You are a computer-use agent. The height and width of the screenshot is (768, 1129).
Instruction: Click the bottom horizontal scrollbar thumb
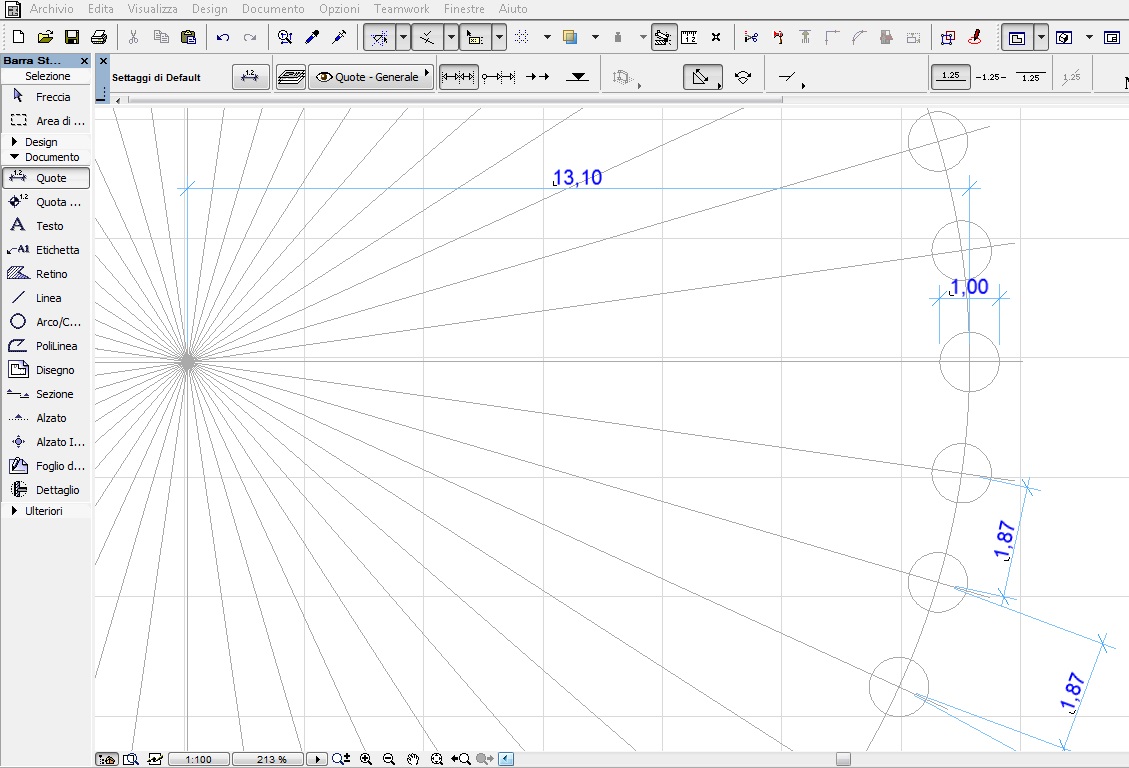point(843,759)
